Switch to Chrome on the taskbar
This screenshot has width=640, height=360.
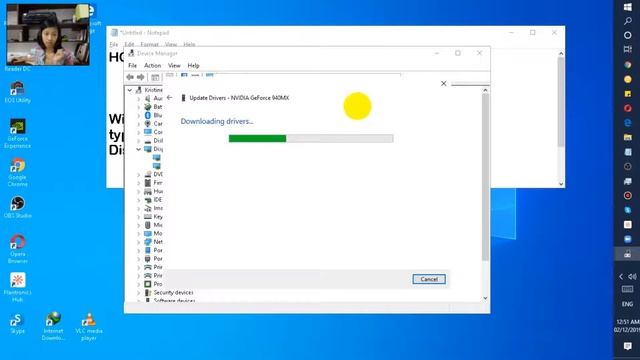click(627, 65)
